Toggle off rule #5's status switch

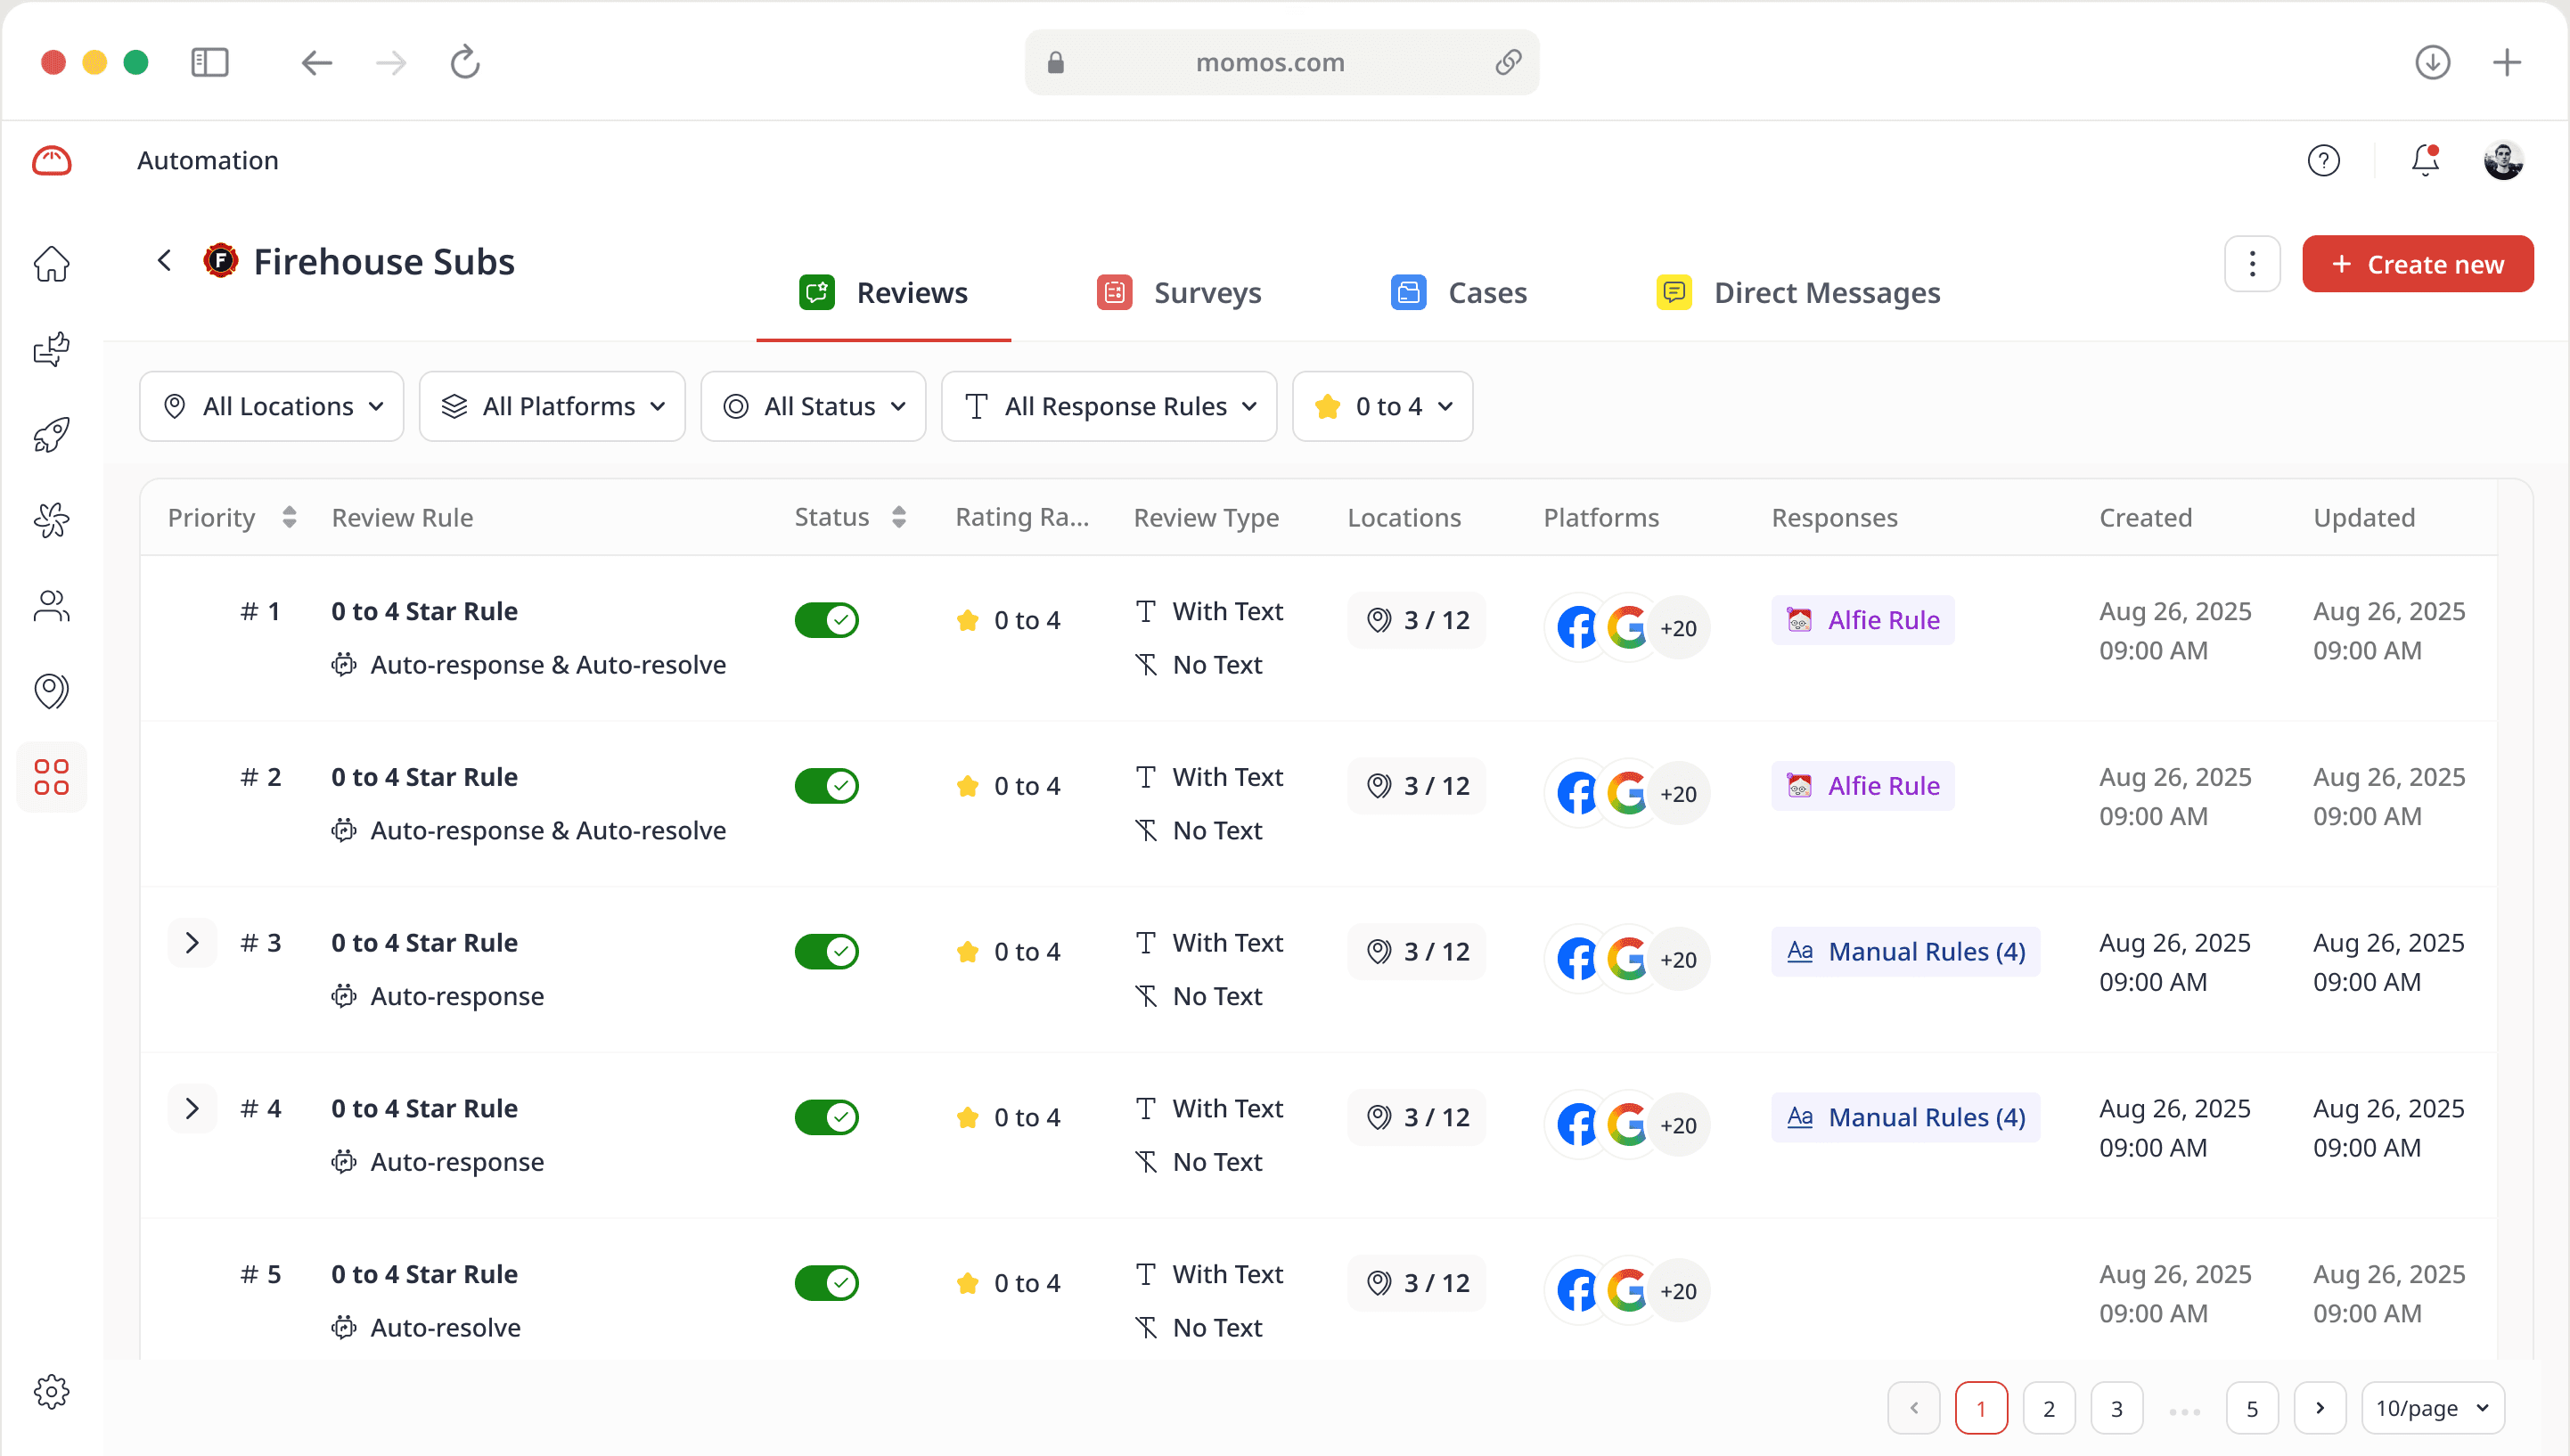(x=826, y=1283)
